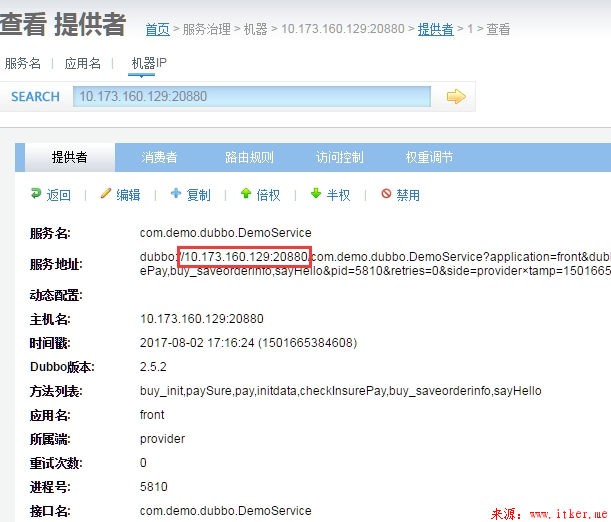Open the 路由规则 tab
The width and height of the screenshot is (611, 522).
249,157
